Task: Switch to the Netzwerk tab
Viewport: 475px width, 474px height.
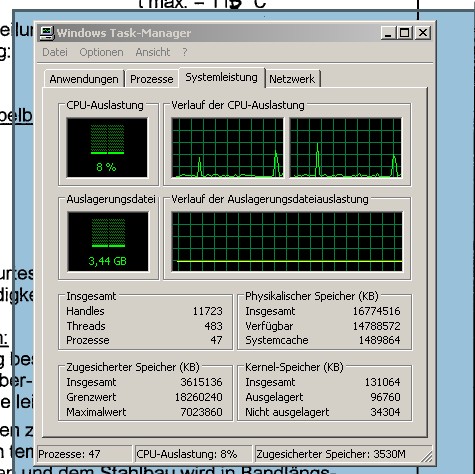Action: (x=292, y=79)
